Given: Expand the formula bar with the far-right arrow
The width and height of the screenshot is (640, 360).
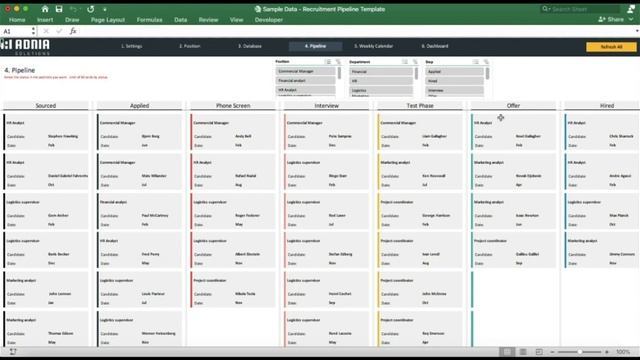Looking at the screenshot, I should 637,31.
